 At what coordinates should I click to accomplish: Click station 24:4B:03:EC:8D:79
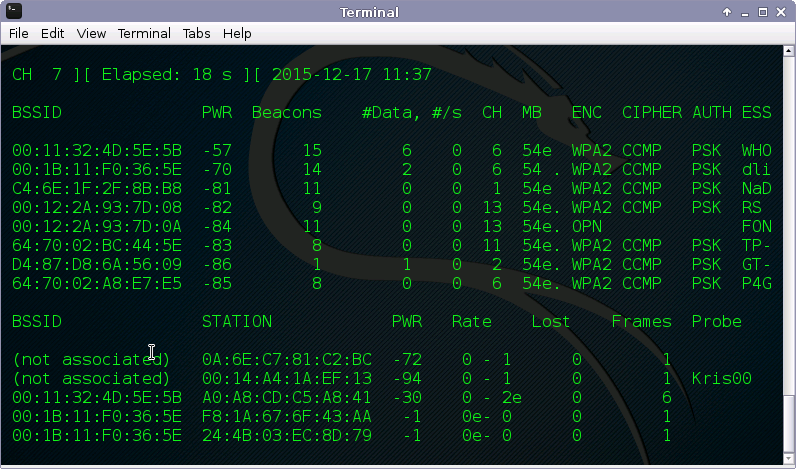(x=287, y=436)
